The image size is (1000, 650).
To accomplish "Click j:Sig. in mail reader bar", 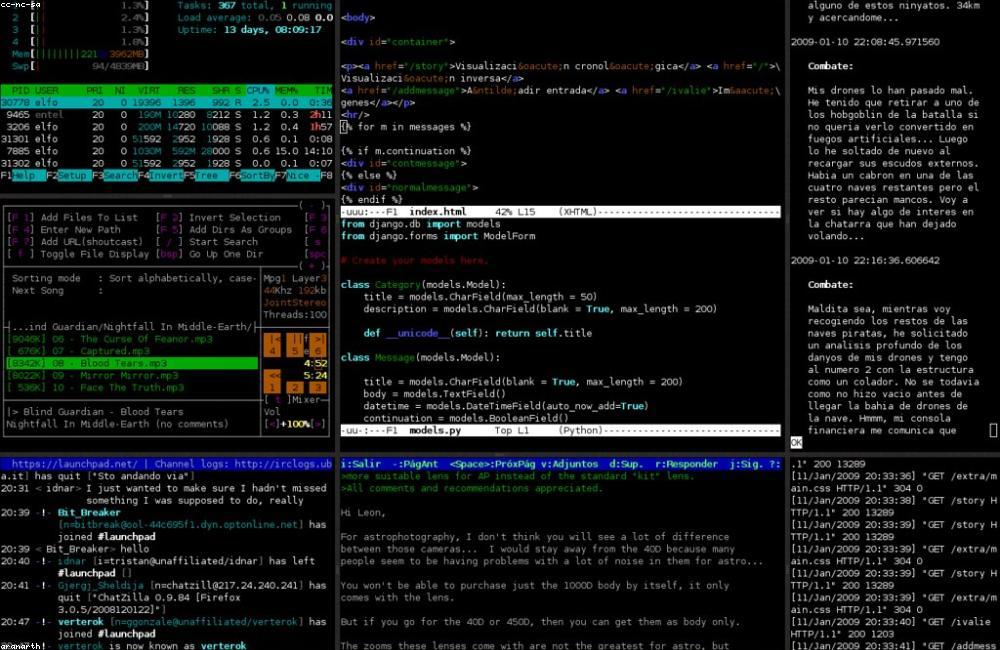I will click(747, 464).
